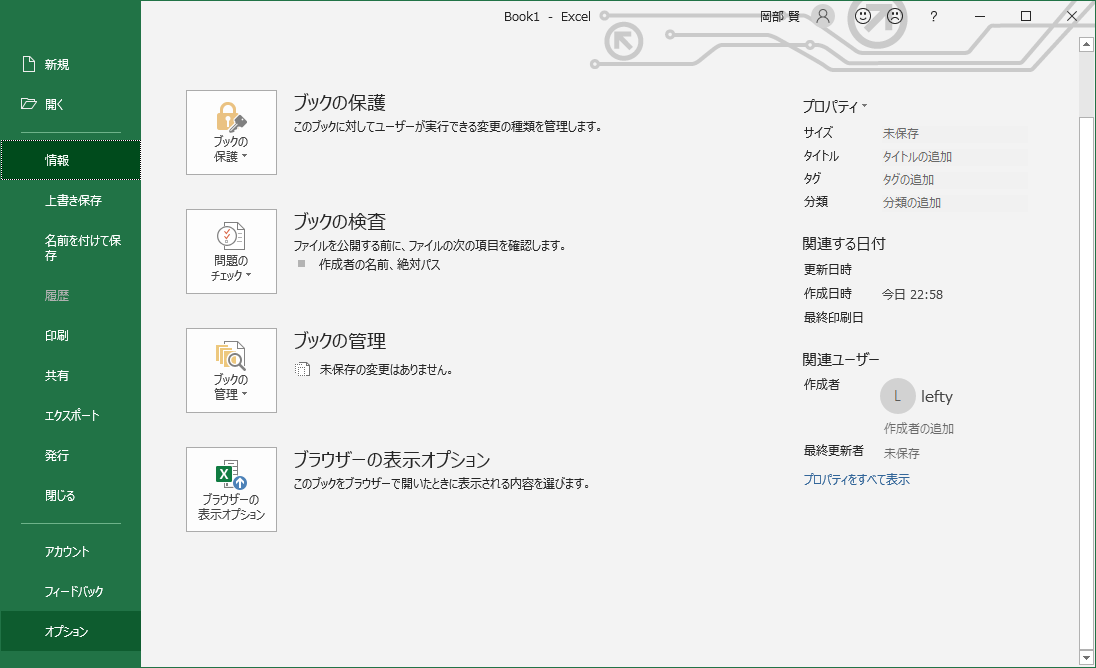This screenshot has width=1096, height=668.
Task: Select 開く (Open) in the sidebar
Action: 54,104
